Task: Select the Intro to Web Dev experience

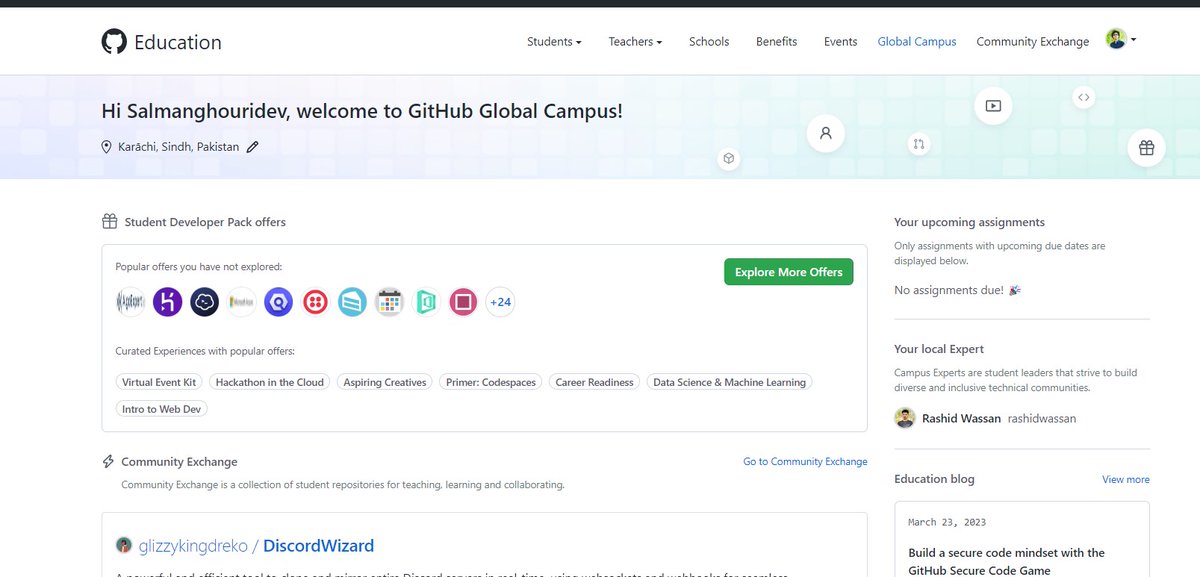Action: point(162,409)
